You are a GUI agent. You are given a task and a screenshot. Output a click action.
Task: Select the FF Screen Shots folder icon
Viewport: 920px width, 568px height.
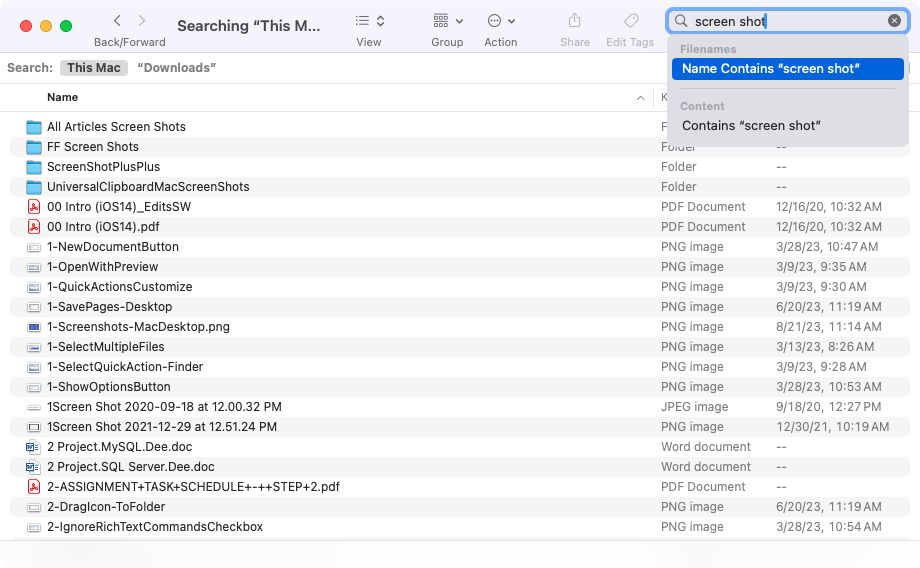point(34,147)
